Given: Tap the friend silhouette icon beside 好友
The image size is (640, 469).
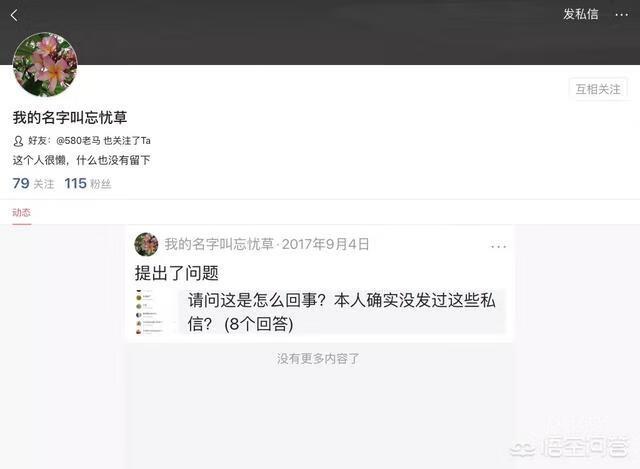Looking at the screenshot, I should pos(18,141).
